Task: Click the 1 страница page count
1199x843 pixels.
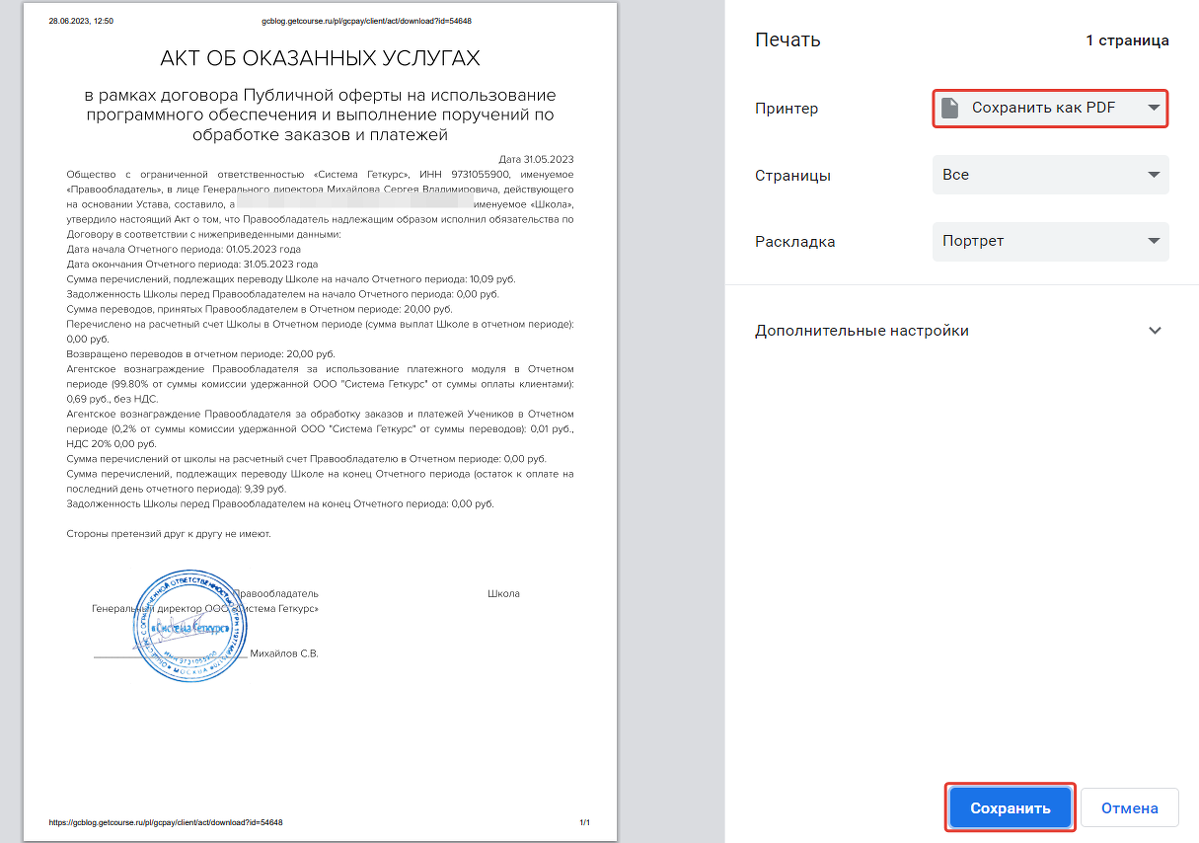Action: coord(1127,41)
